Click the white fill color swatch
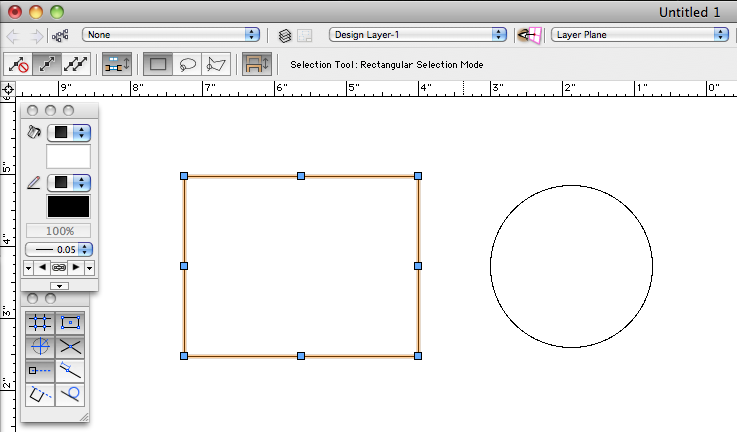 click(68, 156)
